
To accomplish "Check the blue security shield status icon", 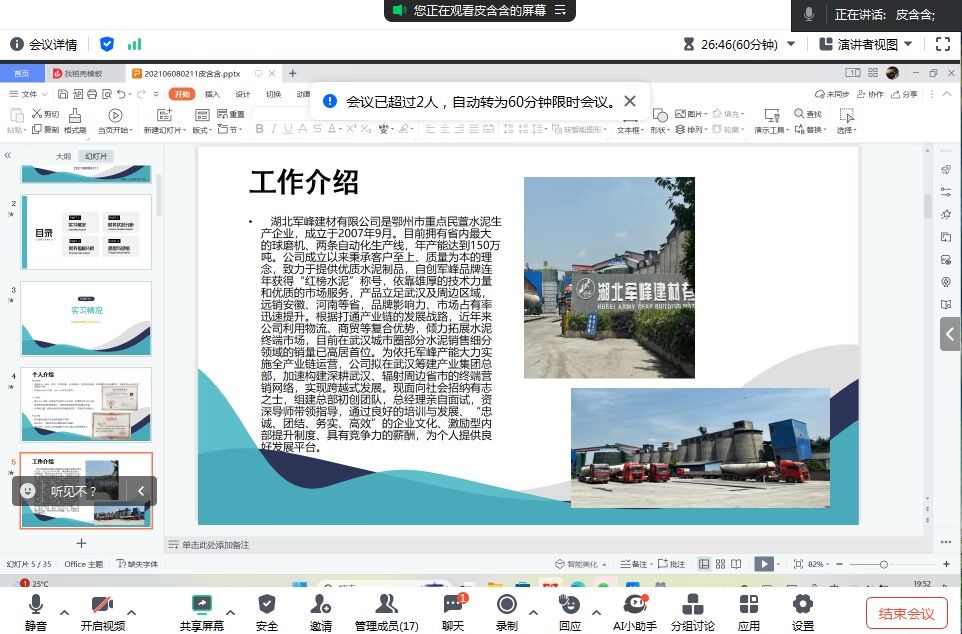I will (x=107, y=44).
